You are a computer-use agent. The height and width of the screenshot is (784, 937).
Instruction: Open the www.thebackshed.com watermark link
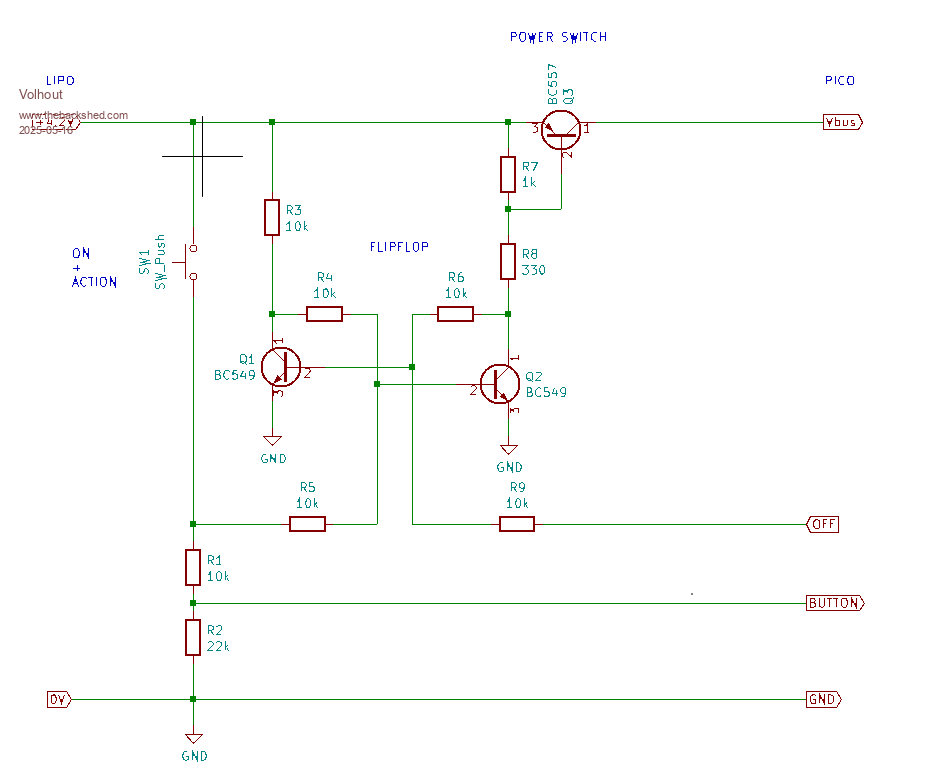tap(73, 115)
